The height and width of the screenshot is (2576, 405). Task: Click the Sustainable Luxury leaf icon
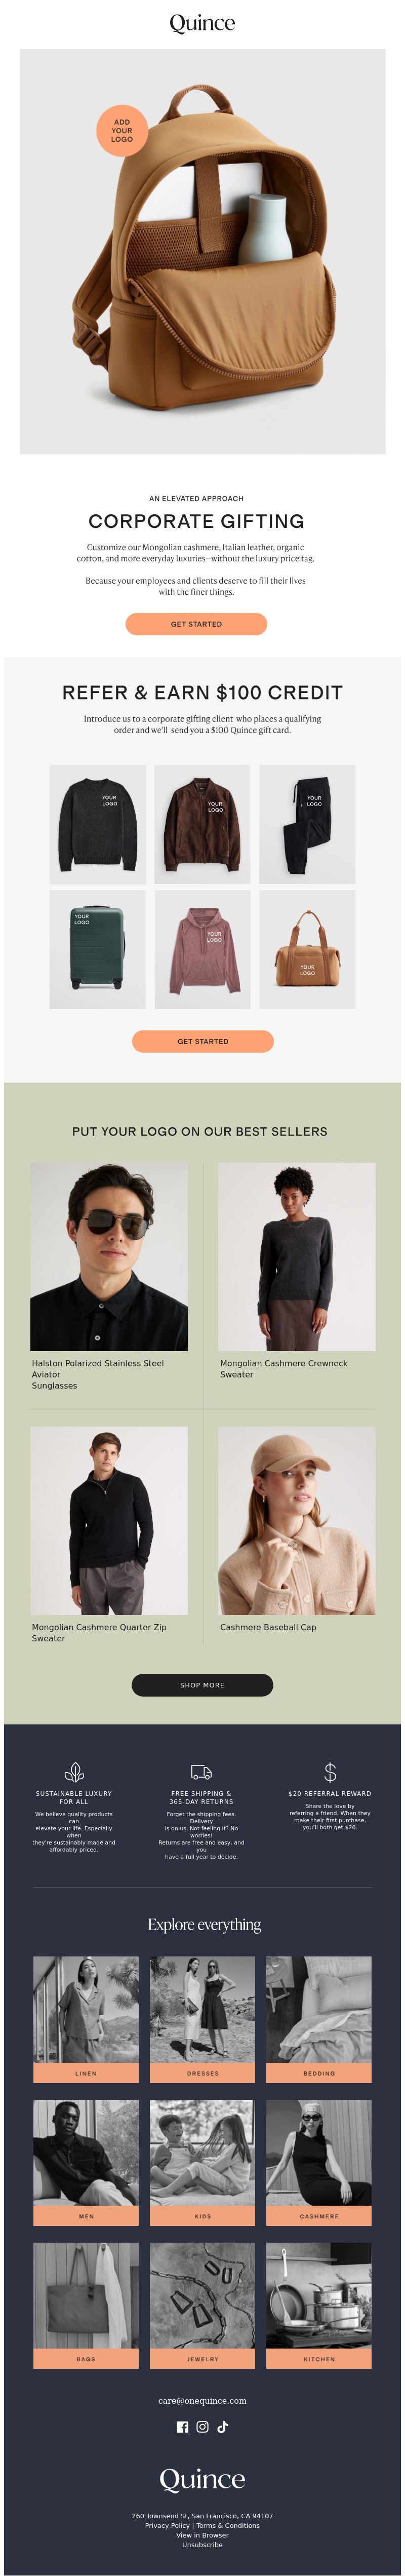pos(74,1773)
